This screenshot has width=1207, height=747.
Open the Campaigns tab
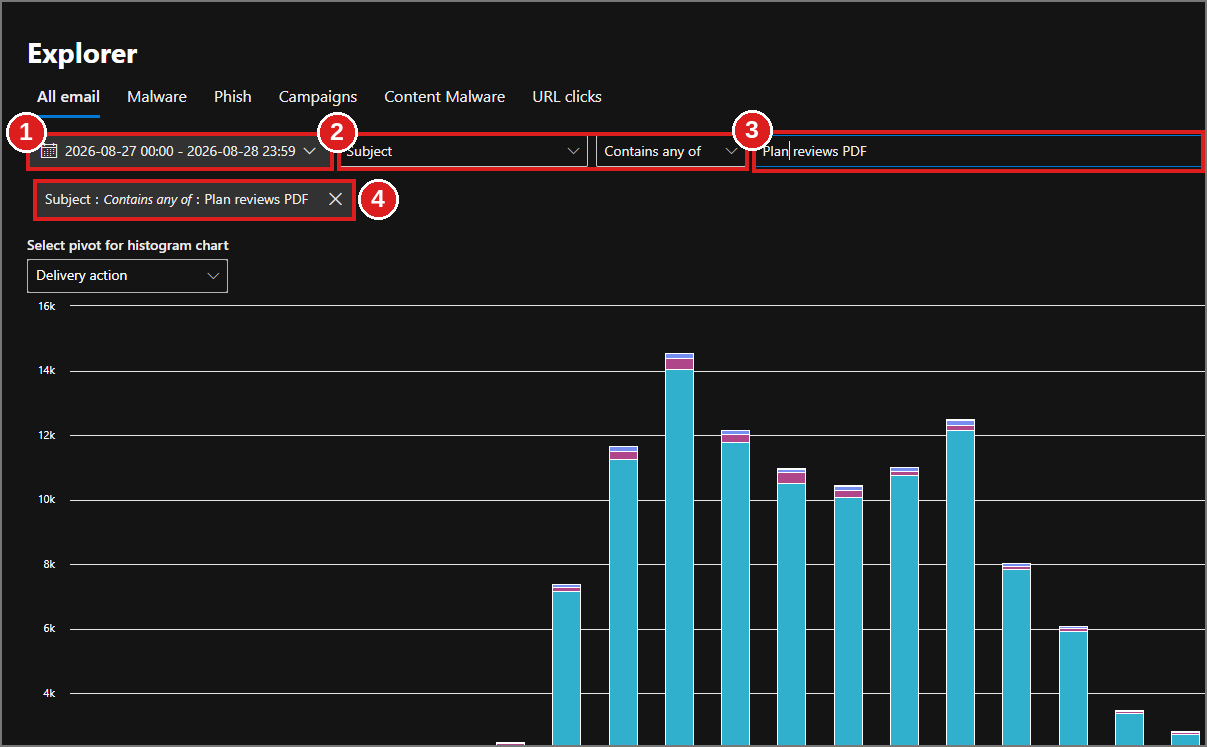[318, 97]
